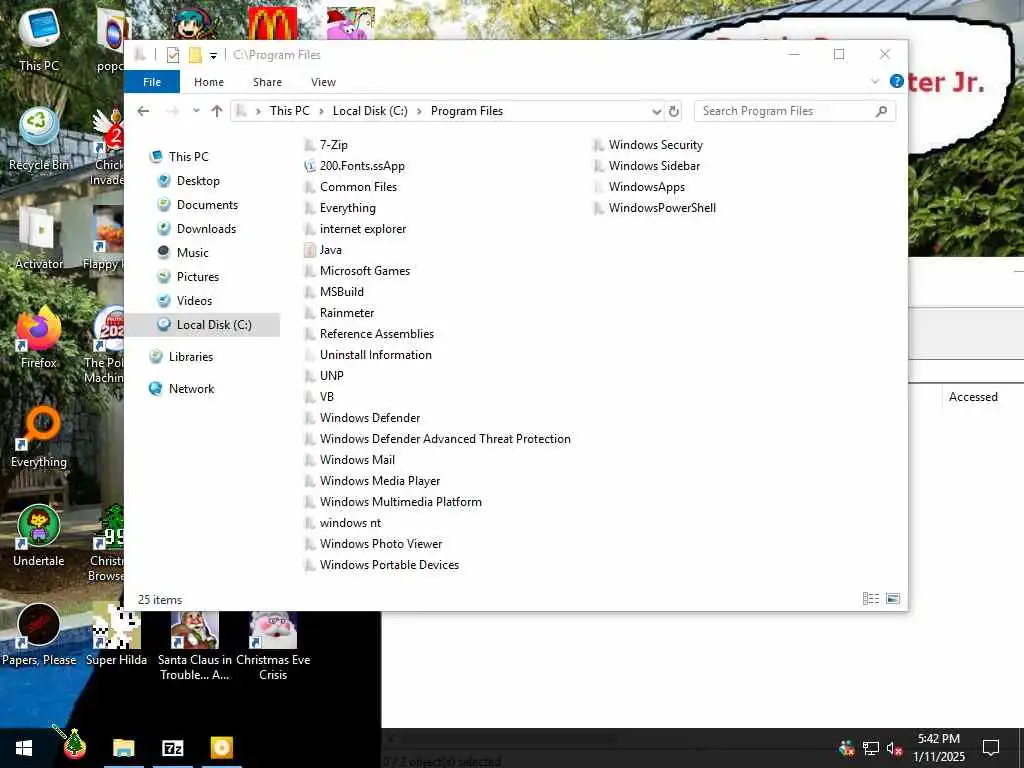Click the New folder quick access icon
The height and width of the screenshot is (768, 1024).
click(195, 55)
